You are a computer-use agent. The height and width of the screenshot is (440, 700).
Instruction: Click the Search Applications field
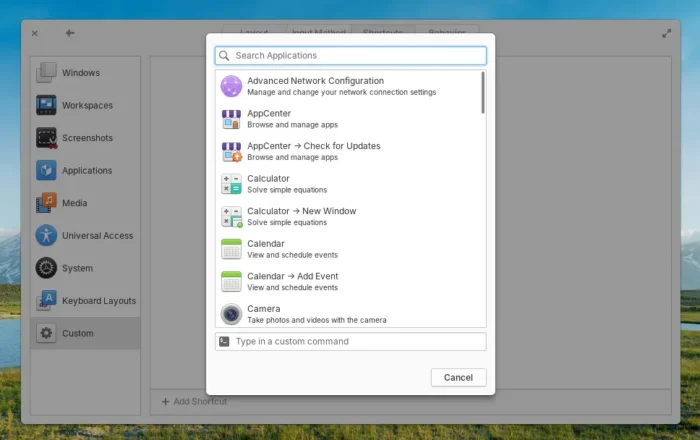click(x=350, y=55)
